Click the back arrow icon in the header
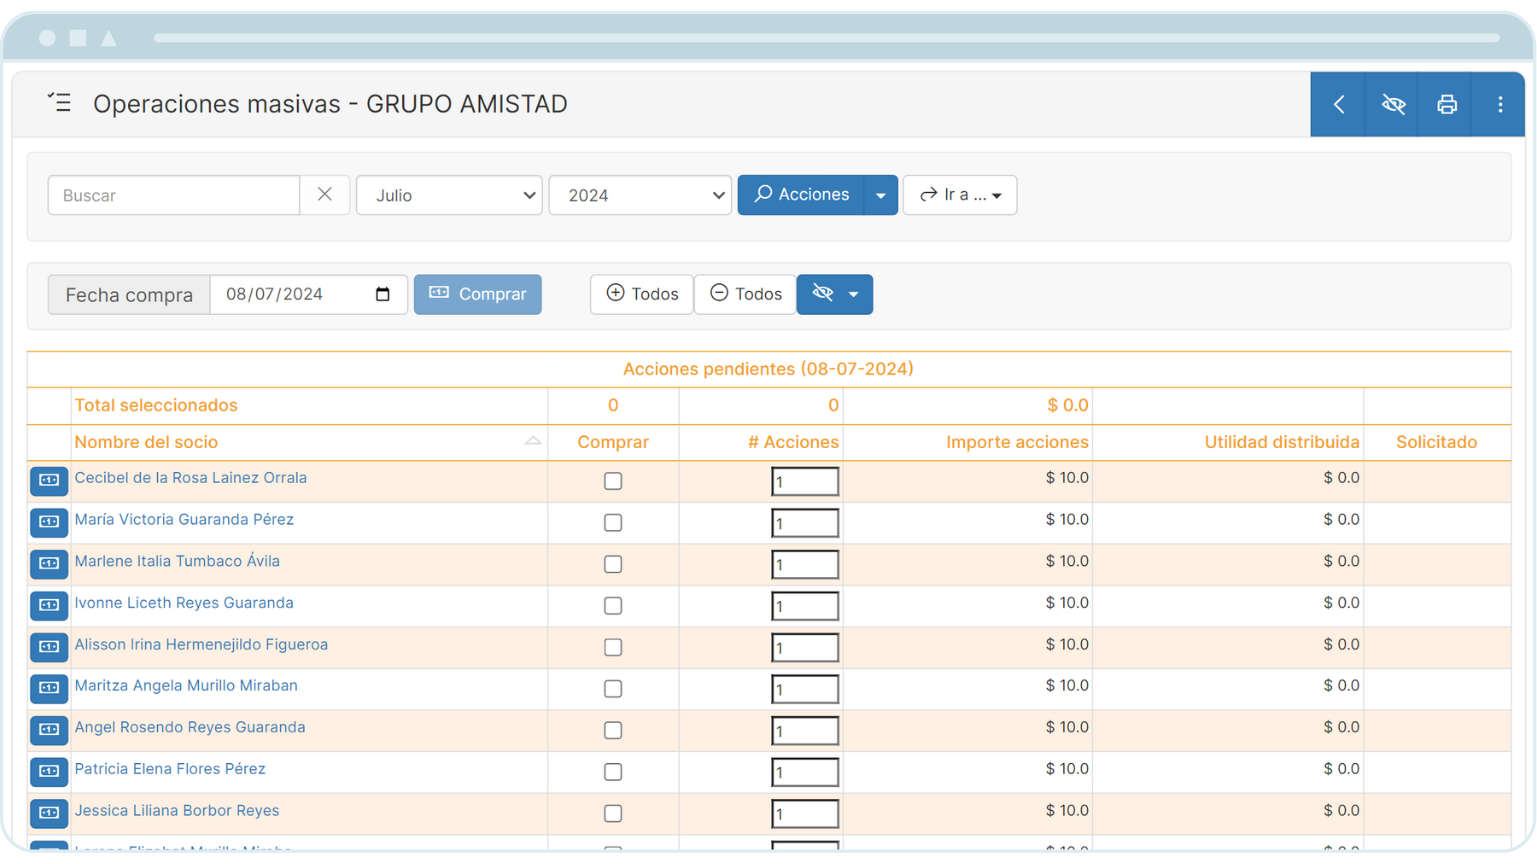The height and width of the screenshot is (864, 1537). point(1339,103)
